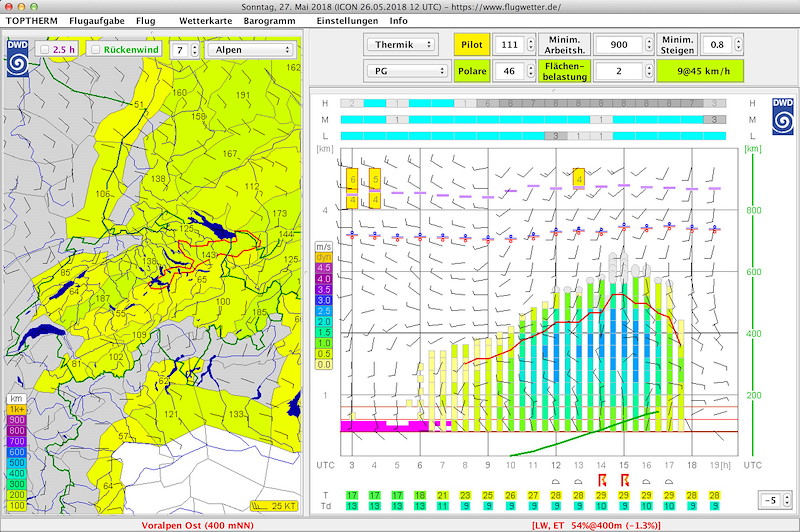Click the DWD logo on the map
Image resolution: width=800 pixels, height=532 pixels.
[x=18, y=59]
